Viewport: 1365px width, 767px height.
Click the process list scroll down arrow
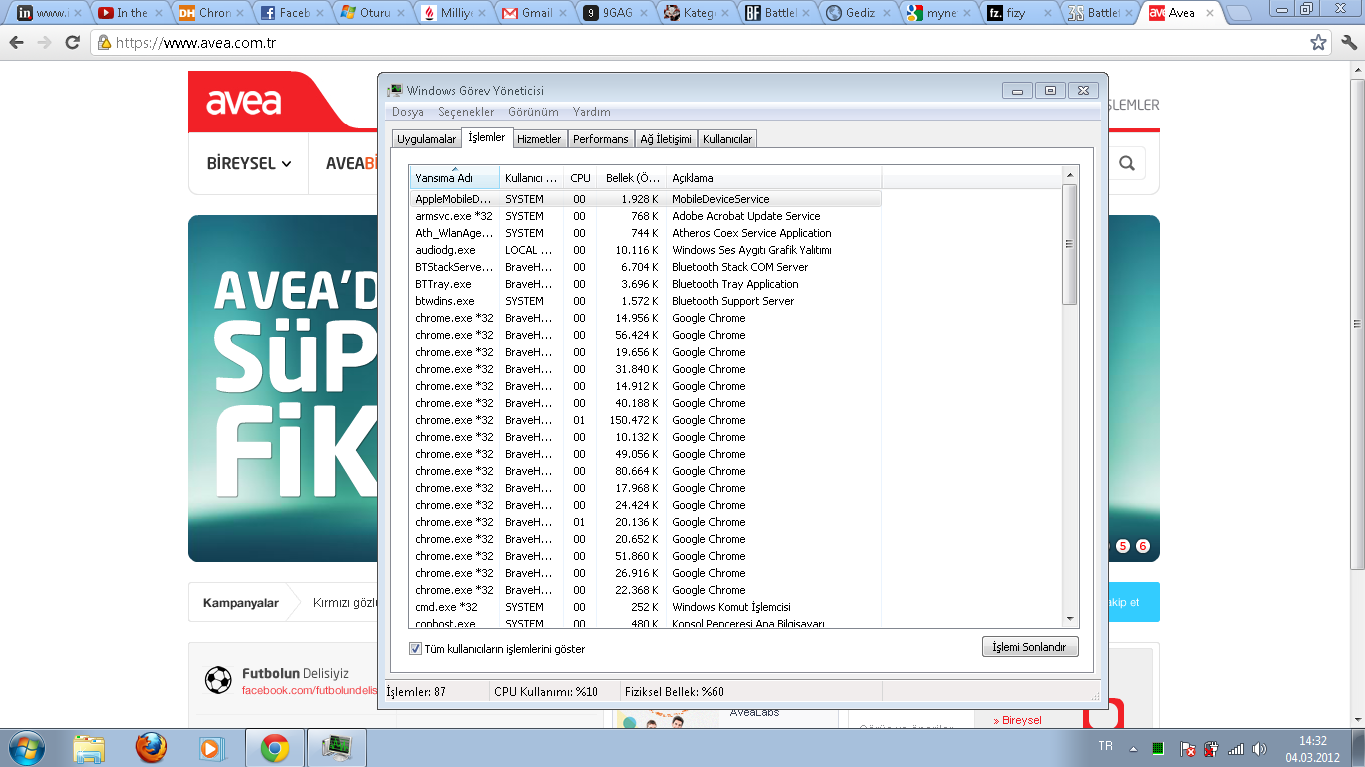pos(1069,619)
